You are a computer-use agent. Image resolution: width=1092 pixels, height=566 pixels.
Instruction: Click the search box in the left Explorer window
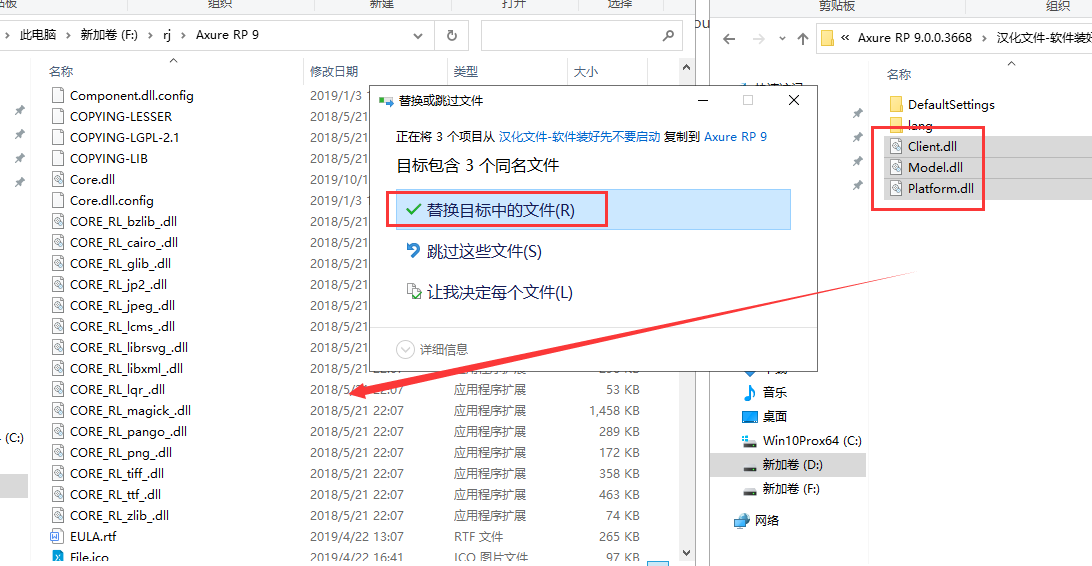coord(581,36)
